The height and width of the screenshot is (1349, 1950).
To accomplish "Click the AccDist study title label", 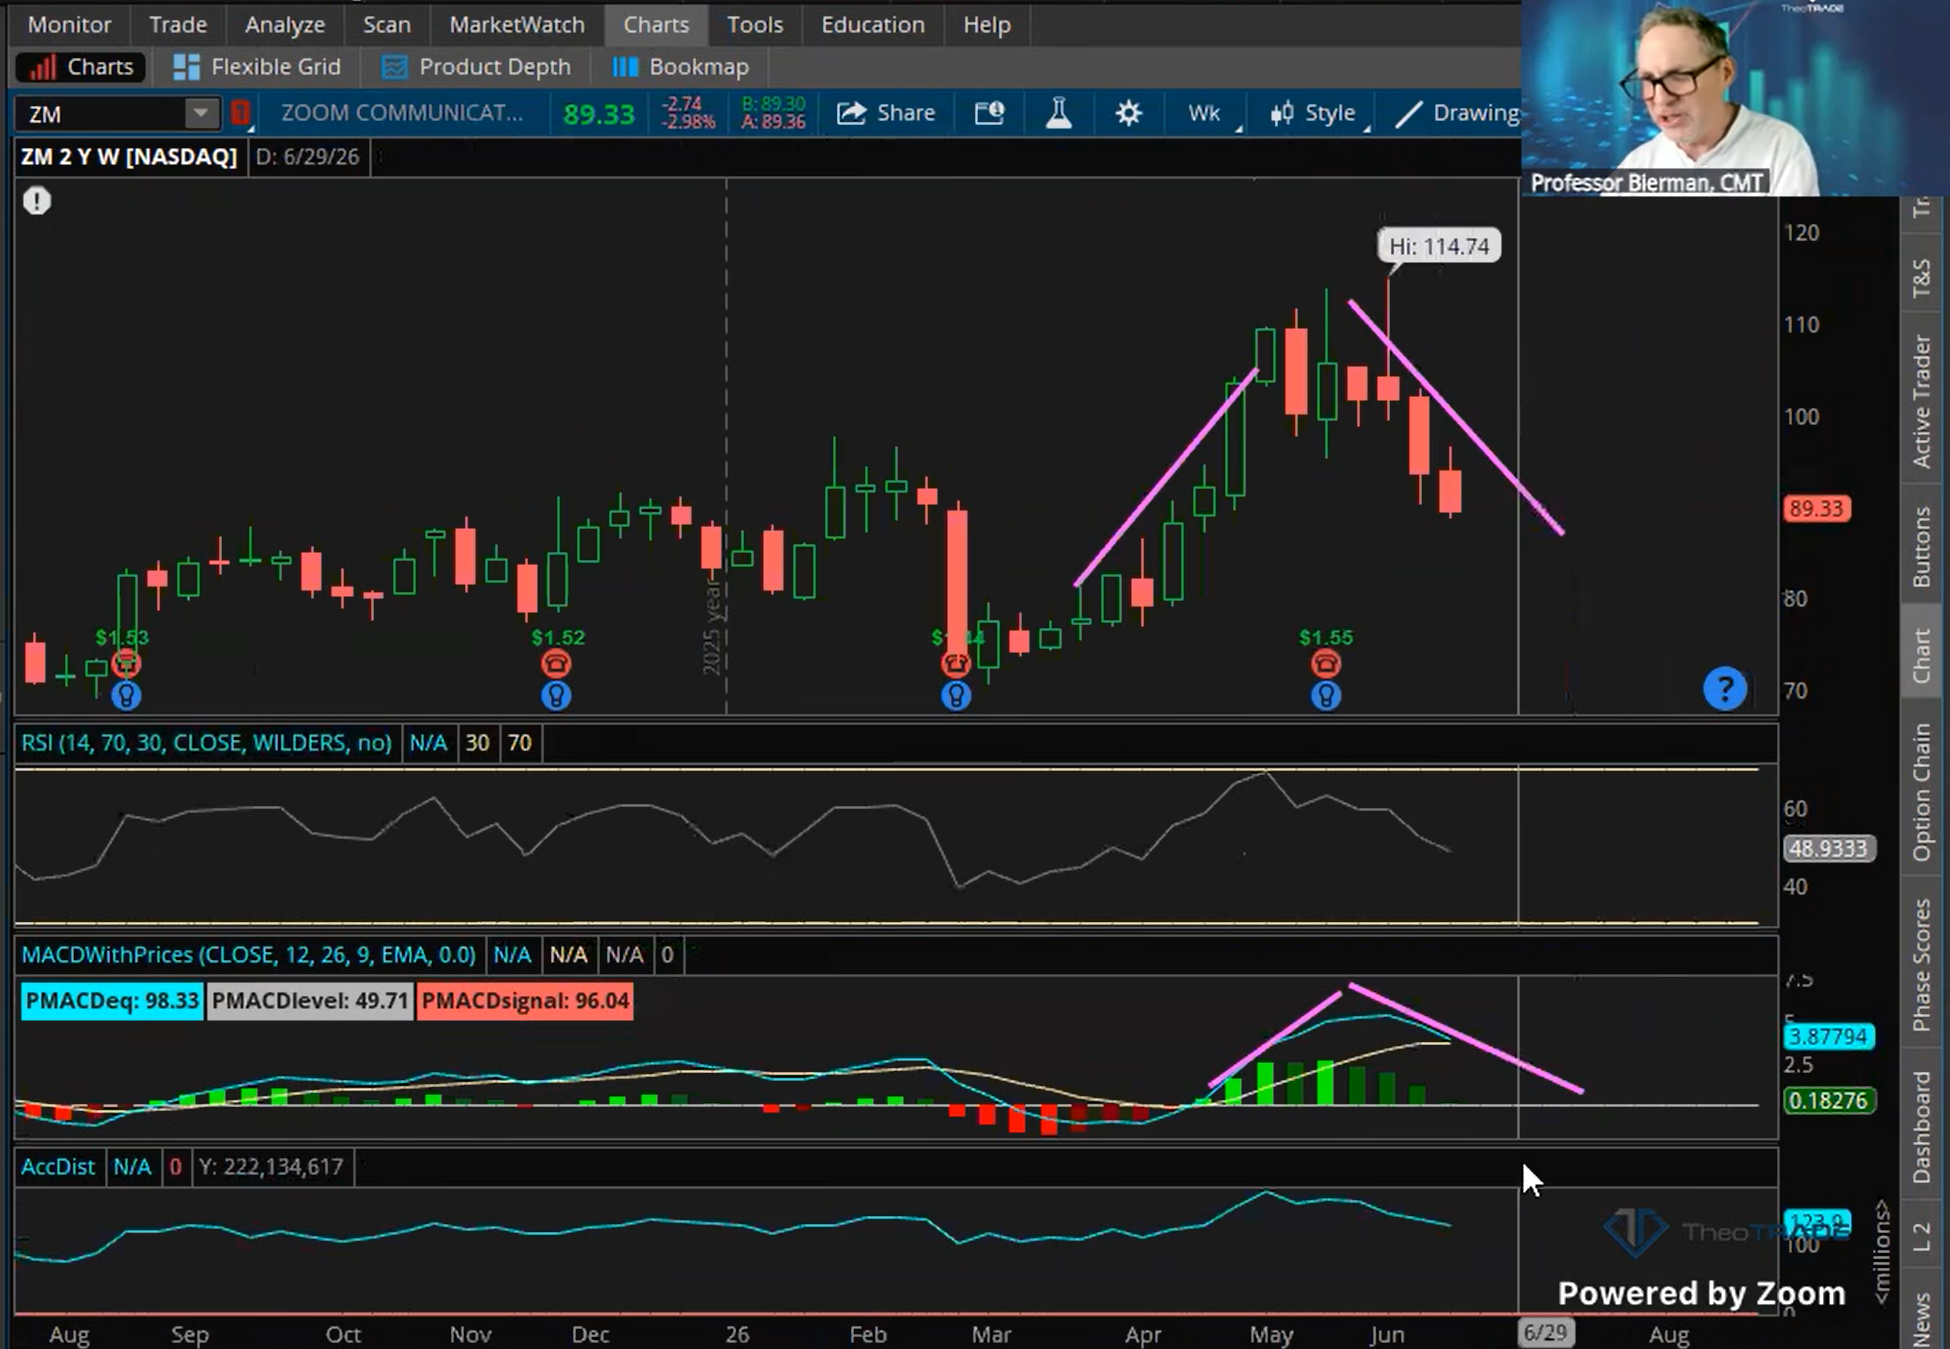I will coord(58,1167).
